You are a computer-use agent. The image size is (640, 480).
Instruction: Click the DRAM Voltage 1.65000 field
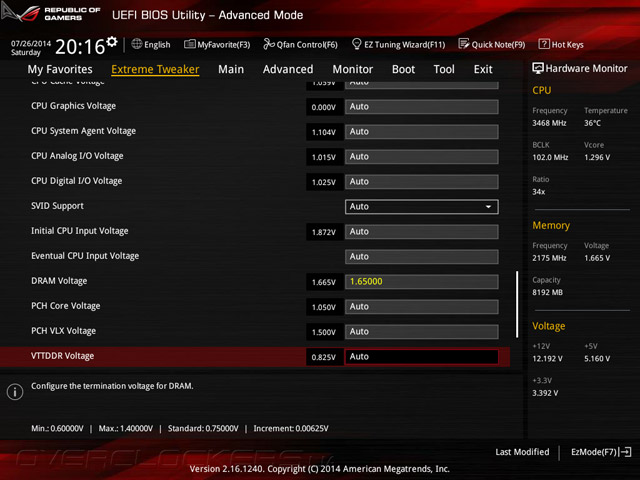(421, 282)
